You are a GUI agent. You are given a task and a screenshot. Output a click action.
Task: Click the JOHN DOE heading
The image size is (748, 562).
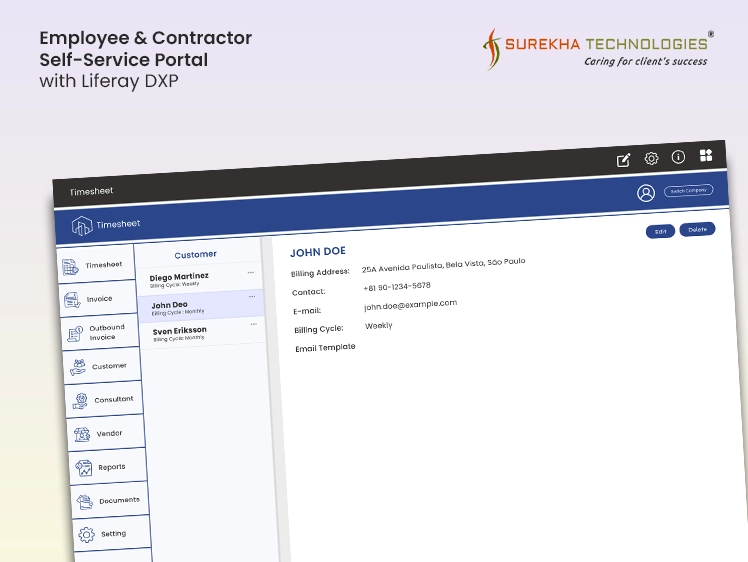(318, 251)
